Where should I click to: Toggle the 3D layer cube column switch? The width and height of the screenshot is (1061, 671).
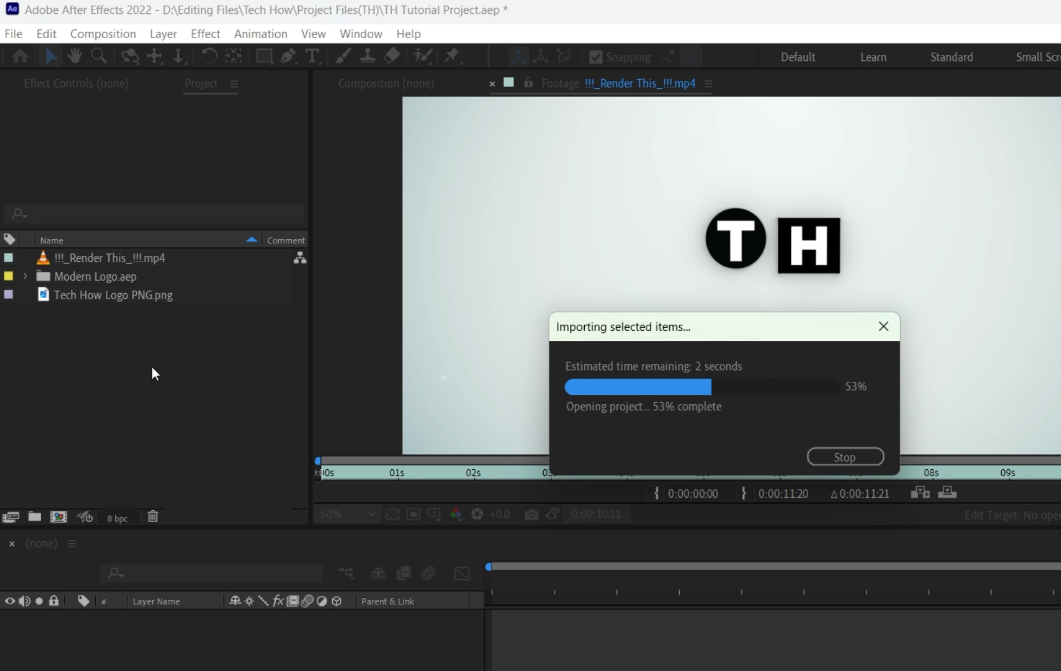coord(336,601)
